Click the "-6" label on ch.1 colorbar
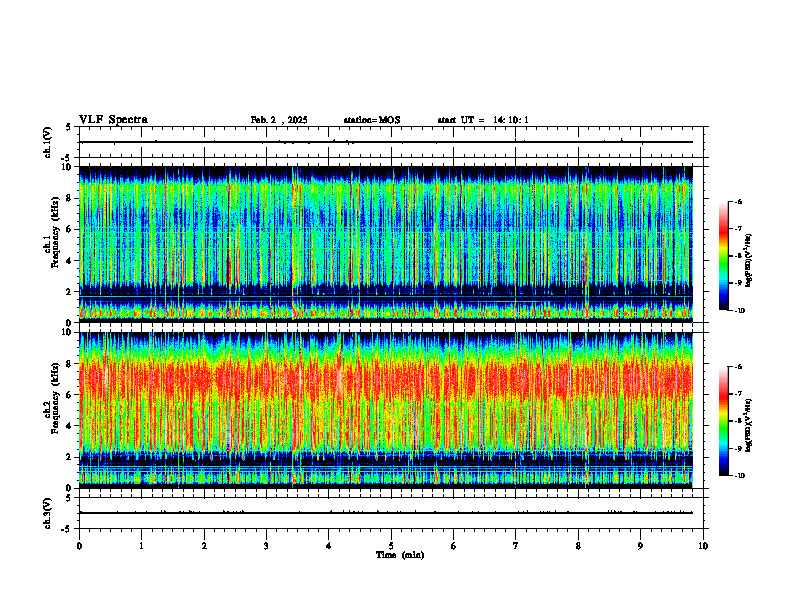The height and width of the screenshot is (612, 792). [738, 201]
